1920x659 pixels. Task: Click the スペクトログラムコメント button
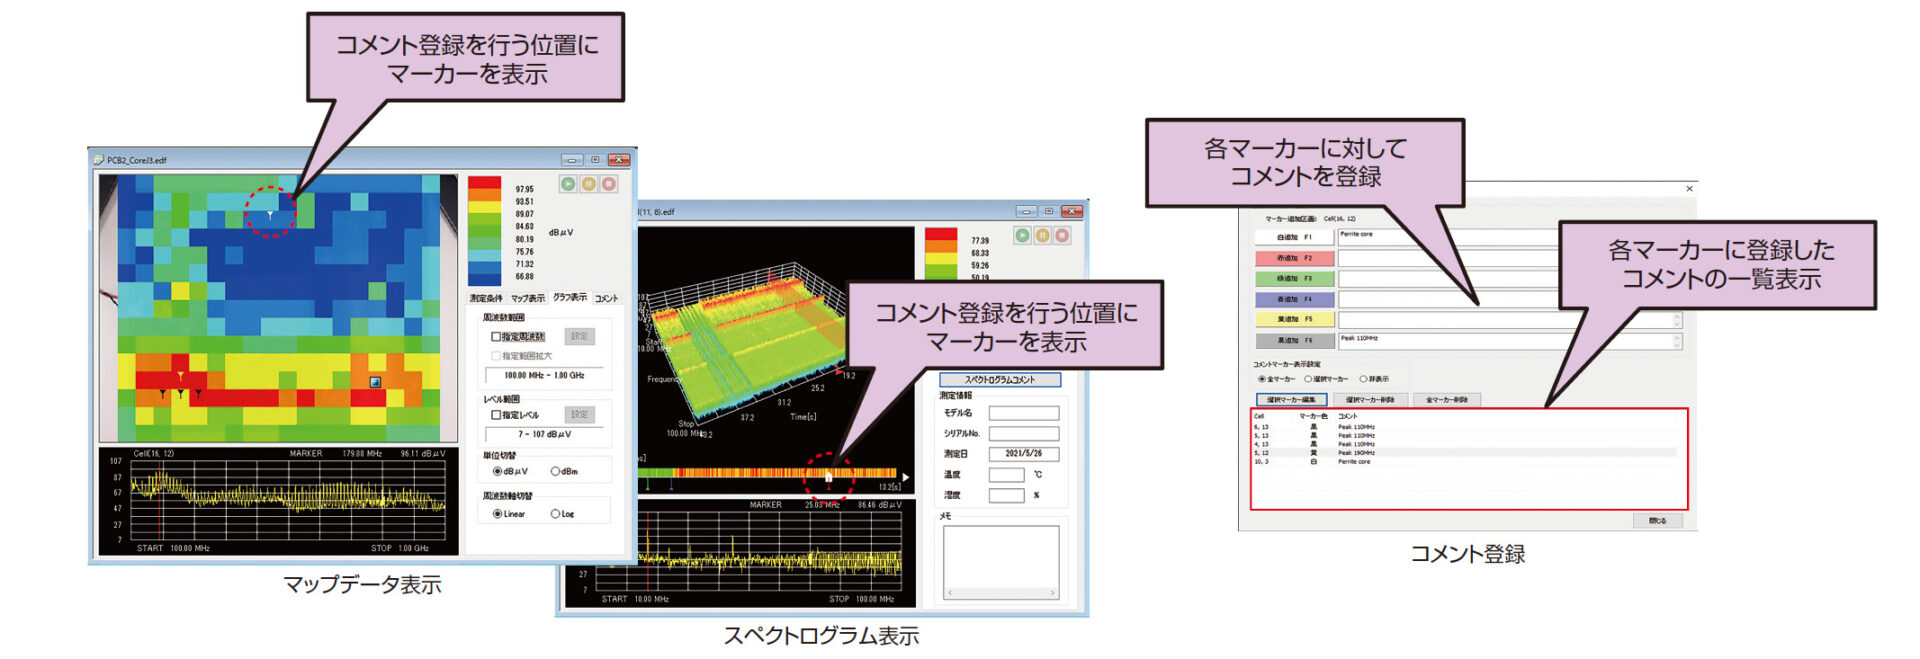1000,380
